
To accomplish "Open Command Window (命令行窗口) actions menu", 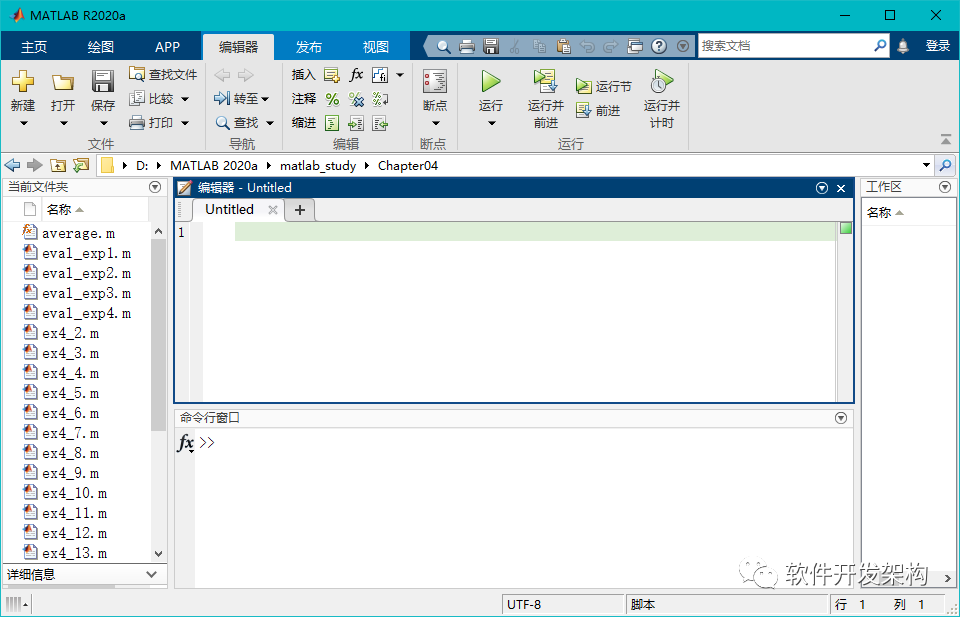I will 841,417.
